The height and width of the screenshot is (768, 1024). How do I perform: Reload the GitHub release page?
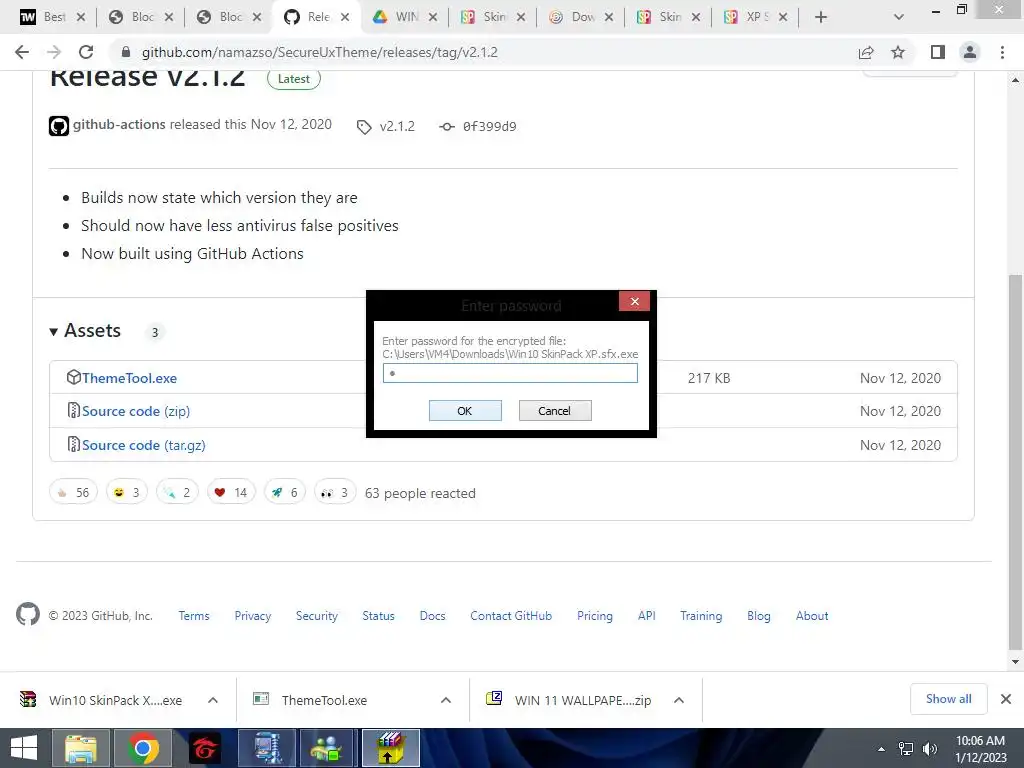coord(86,52)
